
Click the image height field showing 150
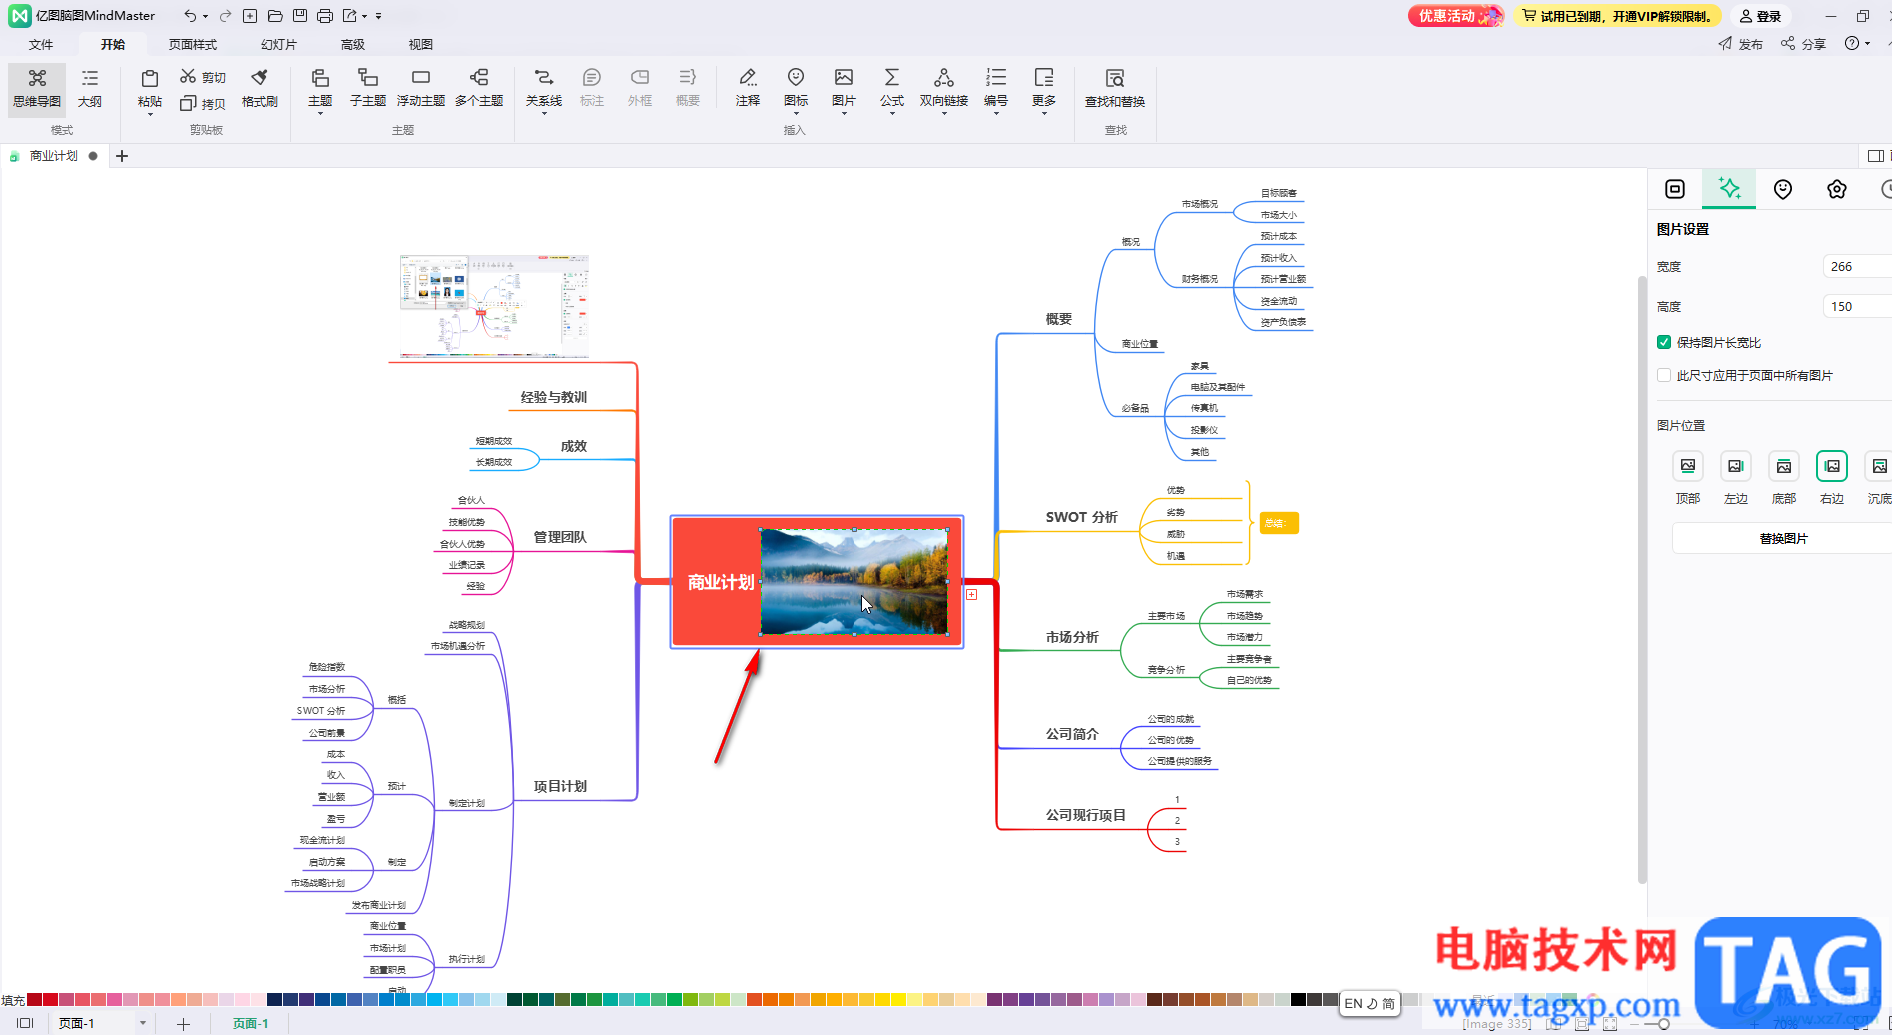(x=1857, y=306)
